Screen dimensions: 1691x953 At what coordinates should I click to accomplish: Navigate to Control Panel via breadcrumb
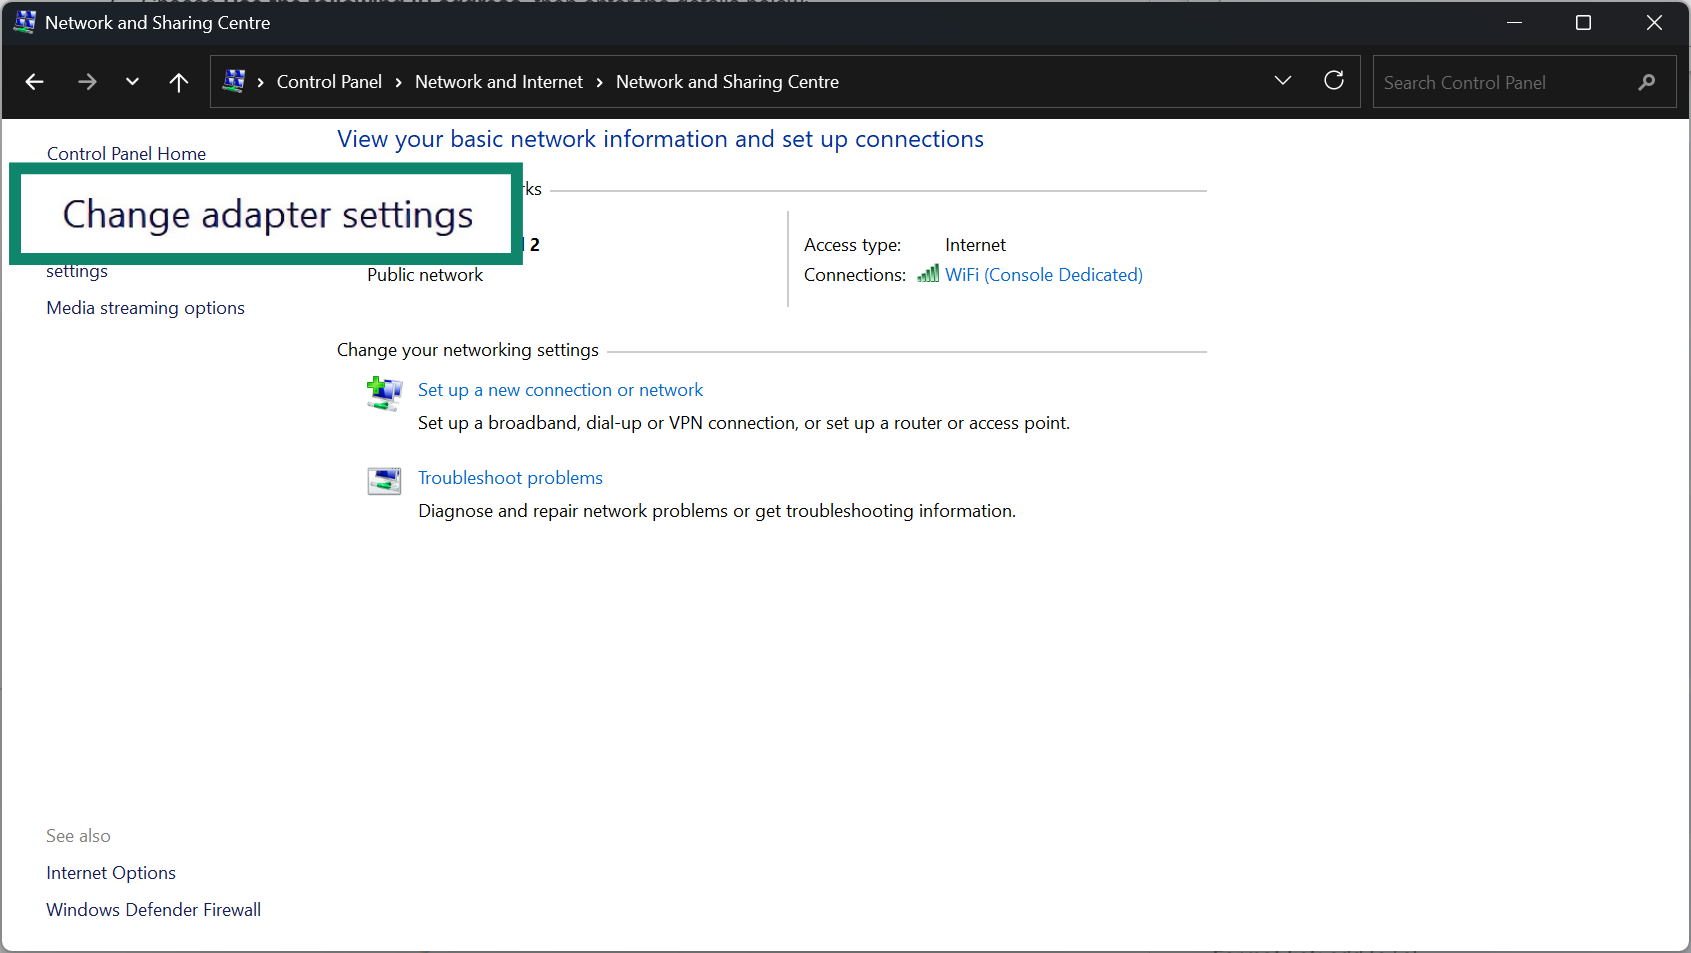tap(329, 82)
